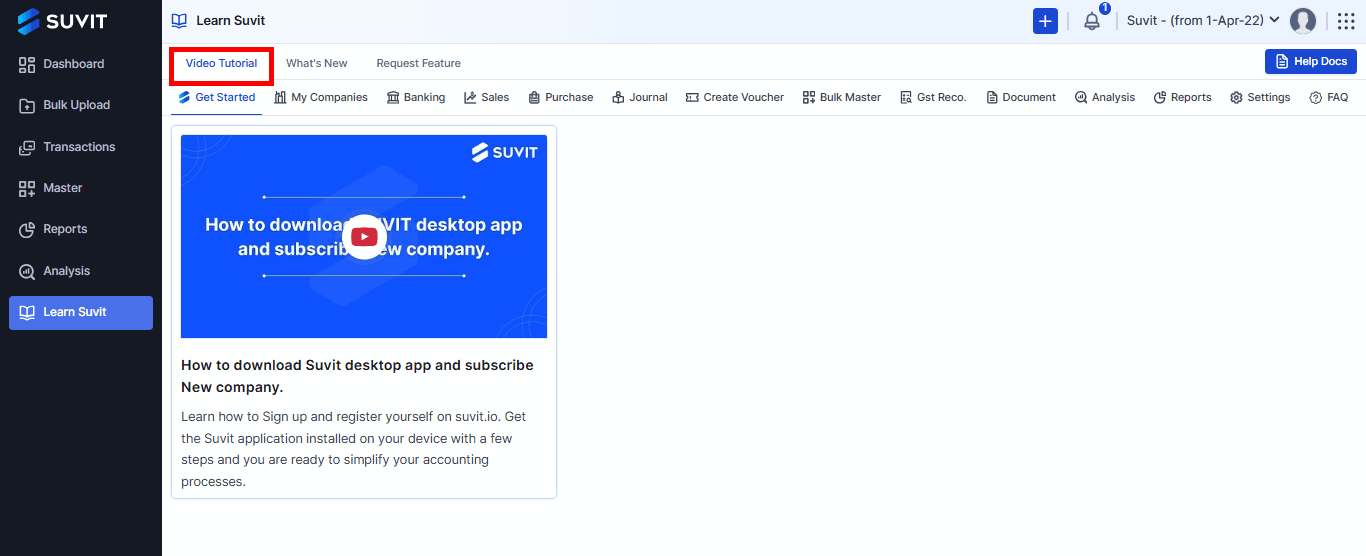Select the Banking category tab
Viewport: 1366px width, 556px height.
416,97
